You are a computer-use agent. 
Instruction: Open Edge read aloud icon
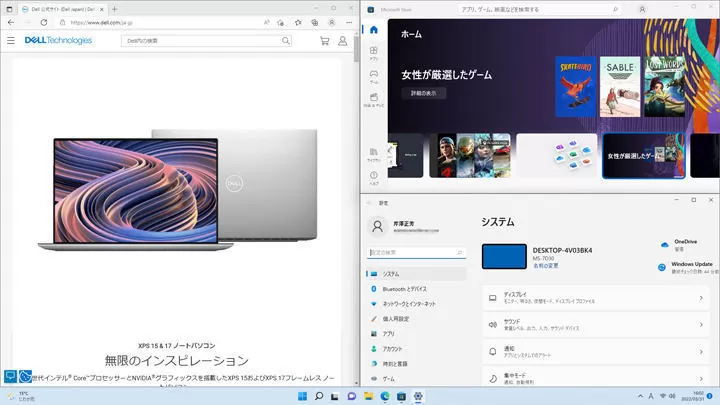266,22
